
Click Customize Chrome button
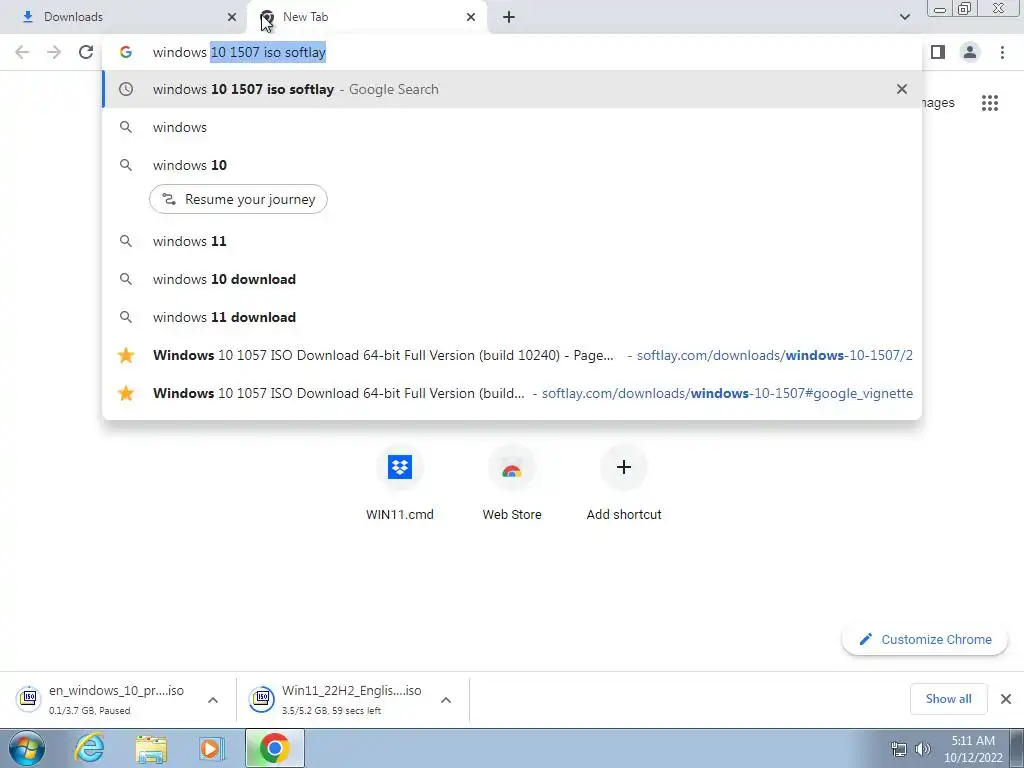[925, 639]
